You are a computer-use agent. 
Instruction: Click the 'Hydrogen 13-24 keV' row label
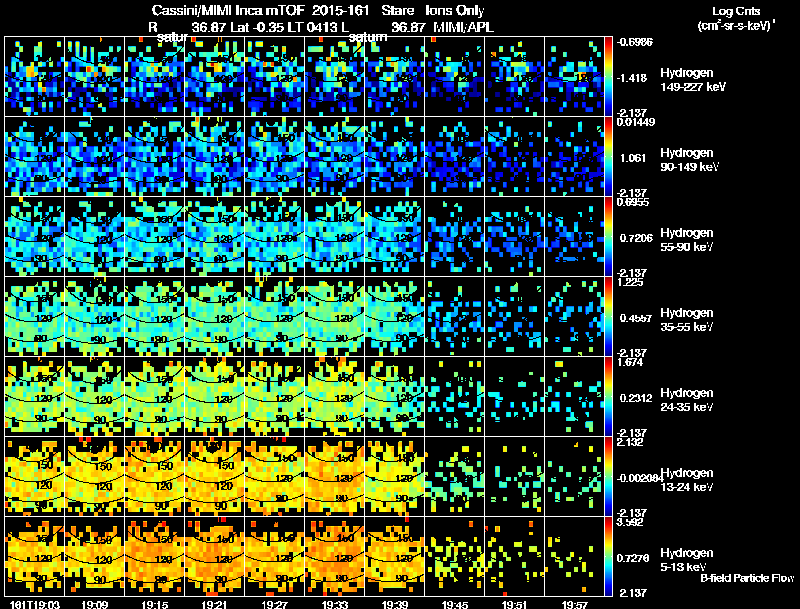point(687,480)
